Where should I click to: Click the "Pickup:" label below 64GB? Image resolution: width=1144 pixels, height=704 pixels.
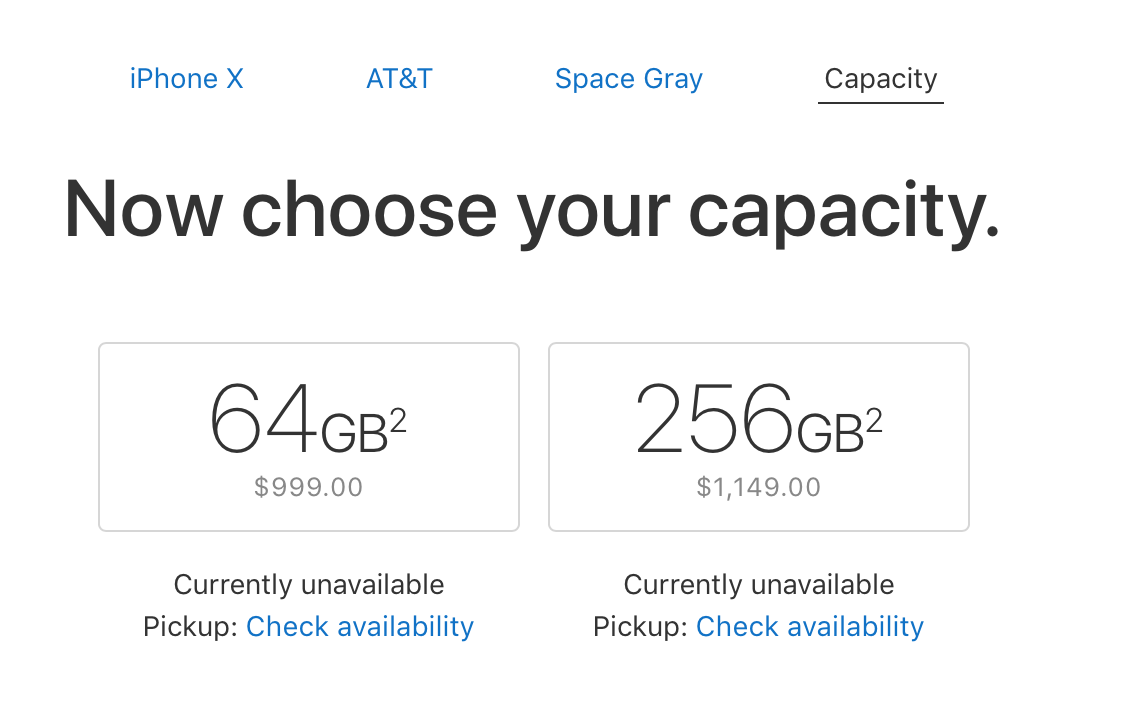coord(191,627)
